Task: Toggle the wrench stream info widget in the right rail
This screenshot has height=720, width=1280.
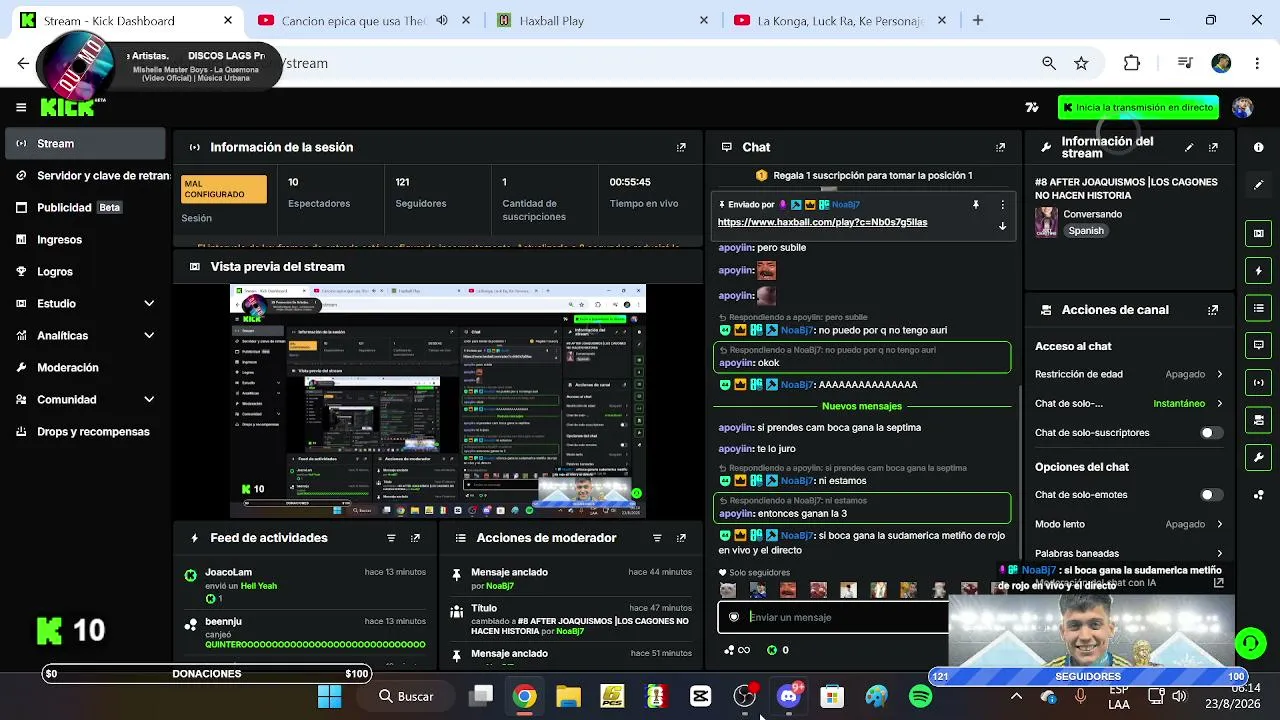Action: pyautogui.click(x=1258, y=457)
